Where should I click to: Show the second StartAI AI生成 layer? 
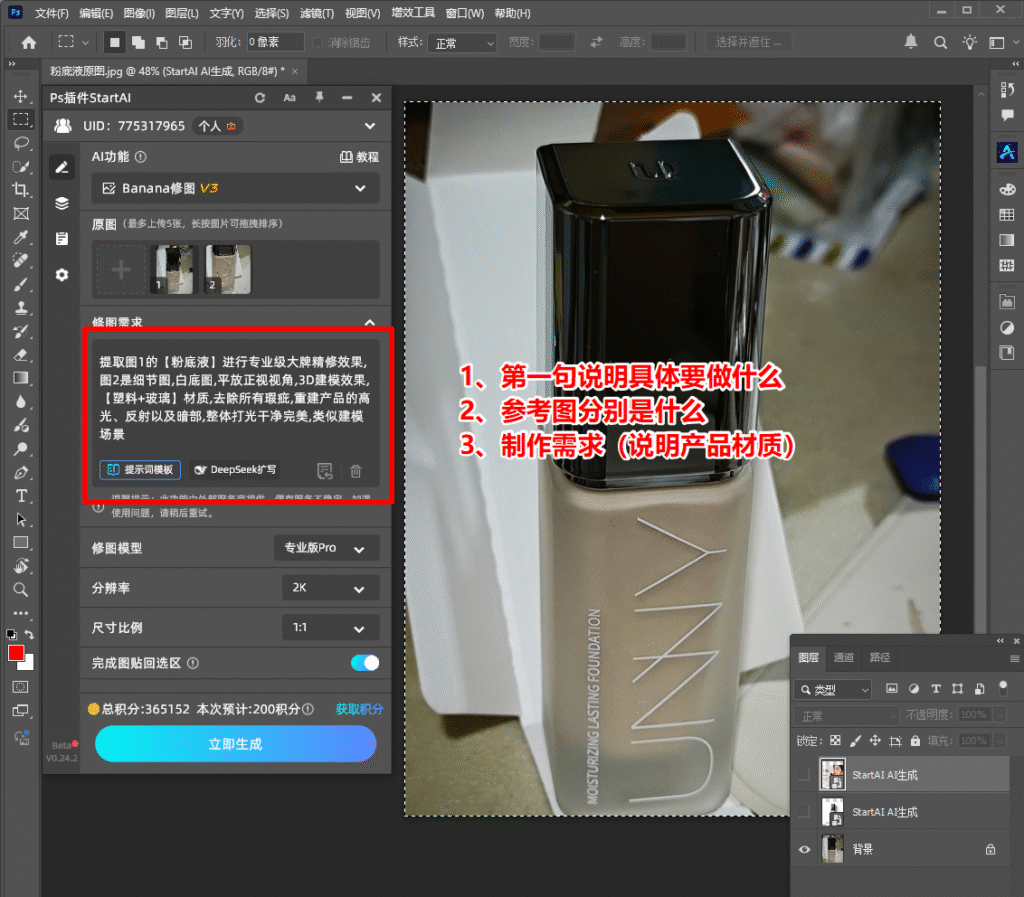pyautogui.click(x=804, y=812)
